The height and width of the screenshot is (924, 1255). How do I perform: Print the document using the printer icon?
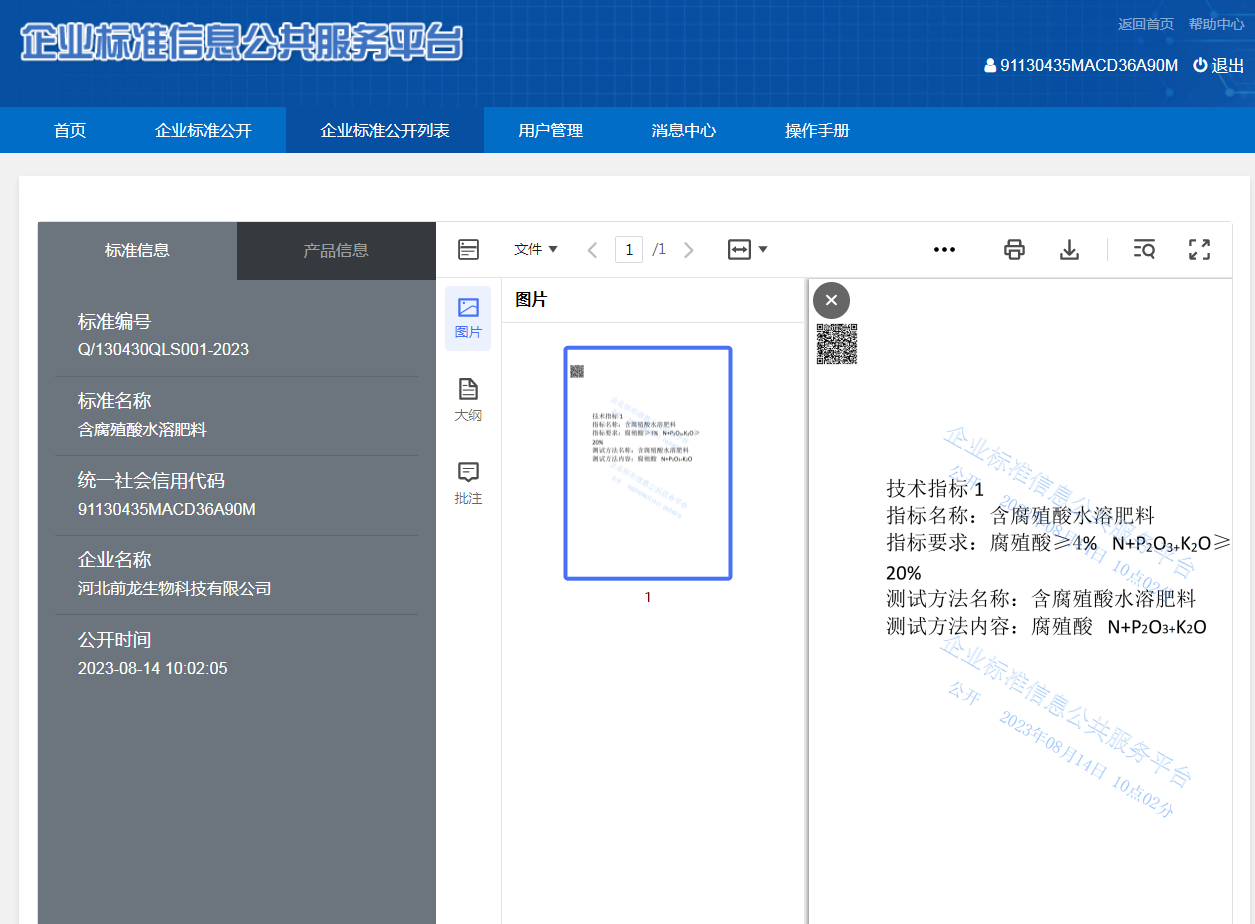1014,250
